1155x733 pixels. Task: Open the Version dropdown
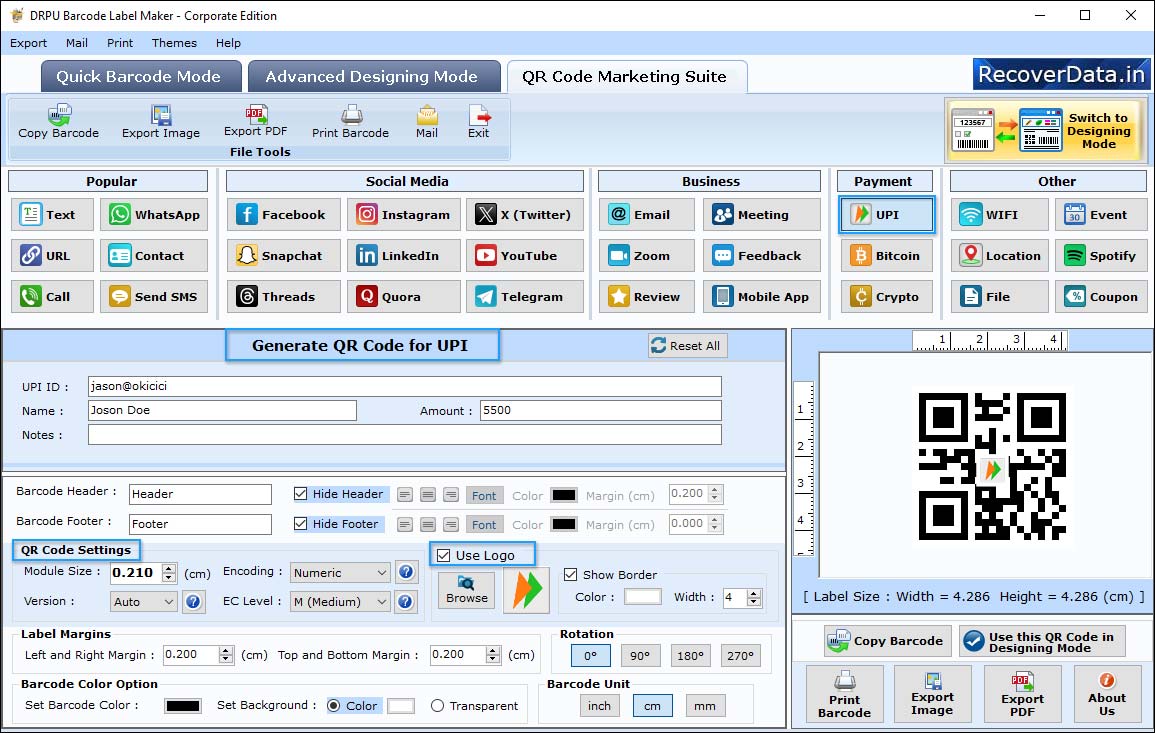point(144,602)
